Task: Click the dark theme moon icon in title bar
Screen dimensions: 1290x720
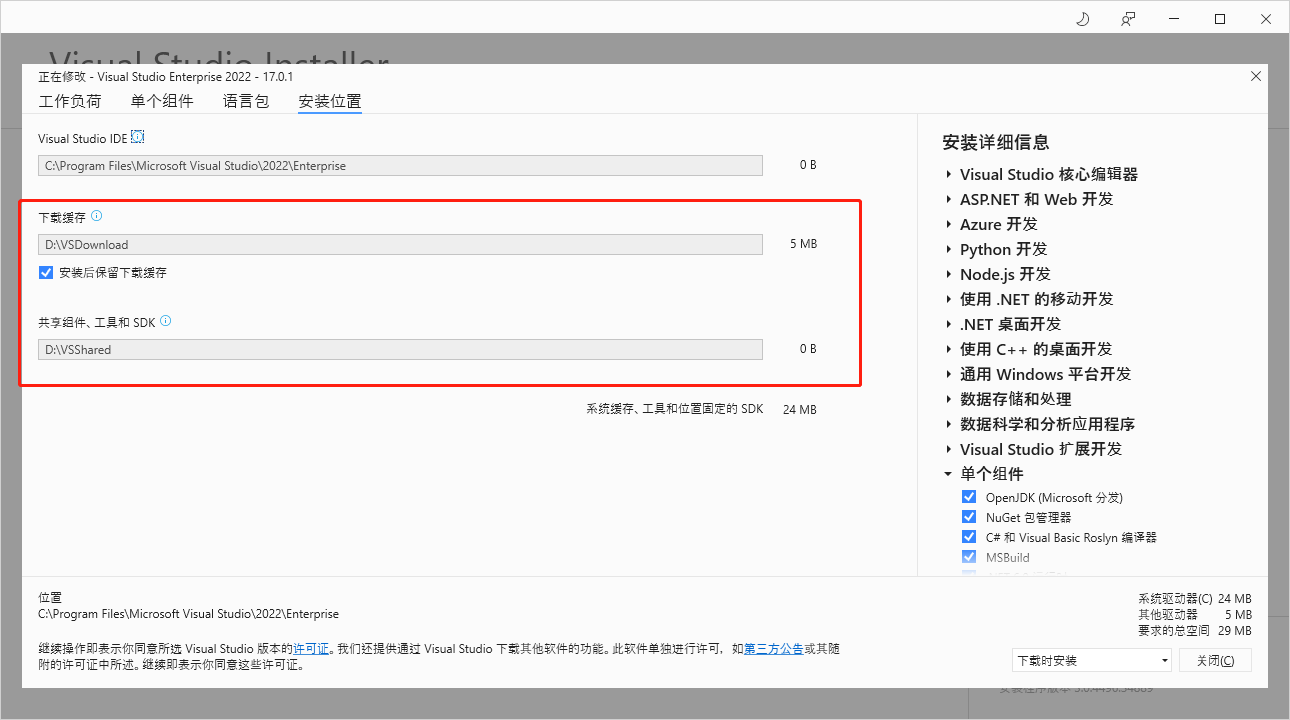Action: coord(1082,18)
